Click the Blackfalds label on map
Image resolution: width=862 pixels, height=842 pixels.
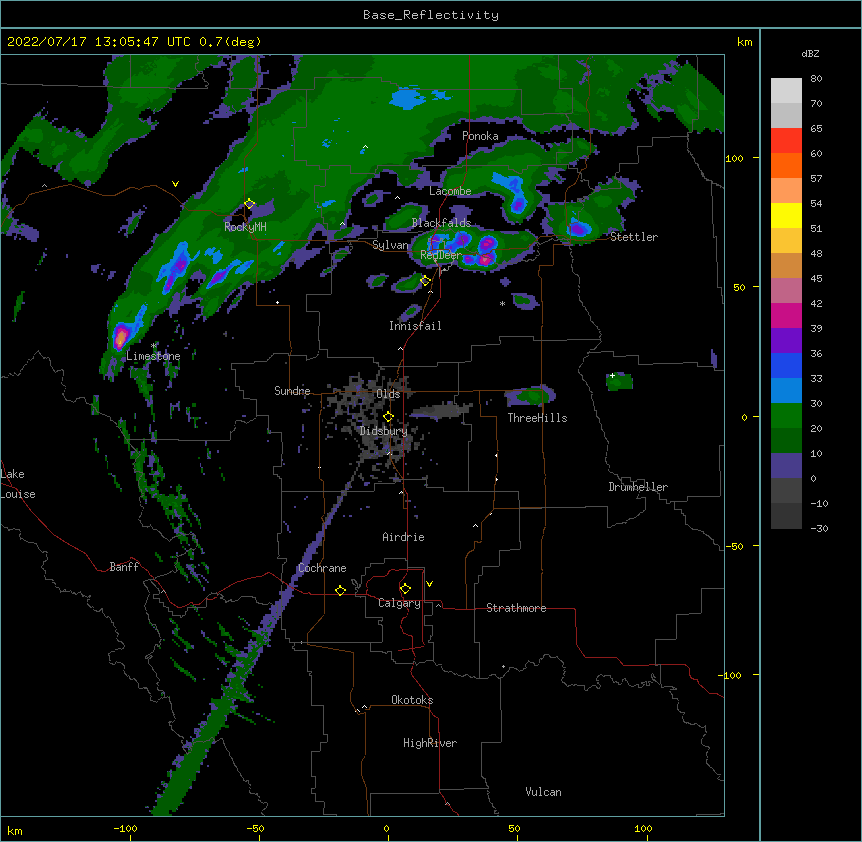coord(441,223)
